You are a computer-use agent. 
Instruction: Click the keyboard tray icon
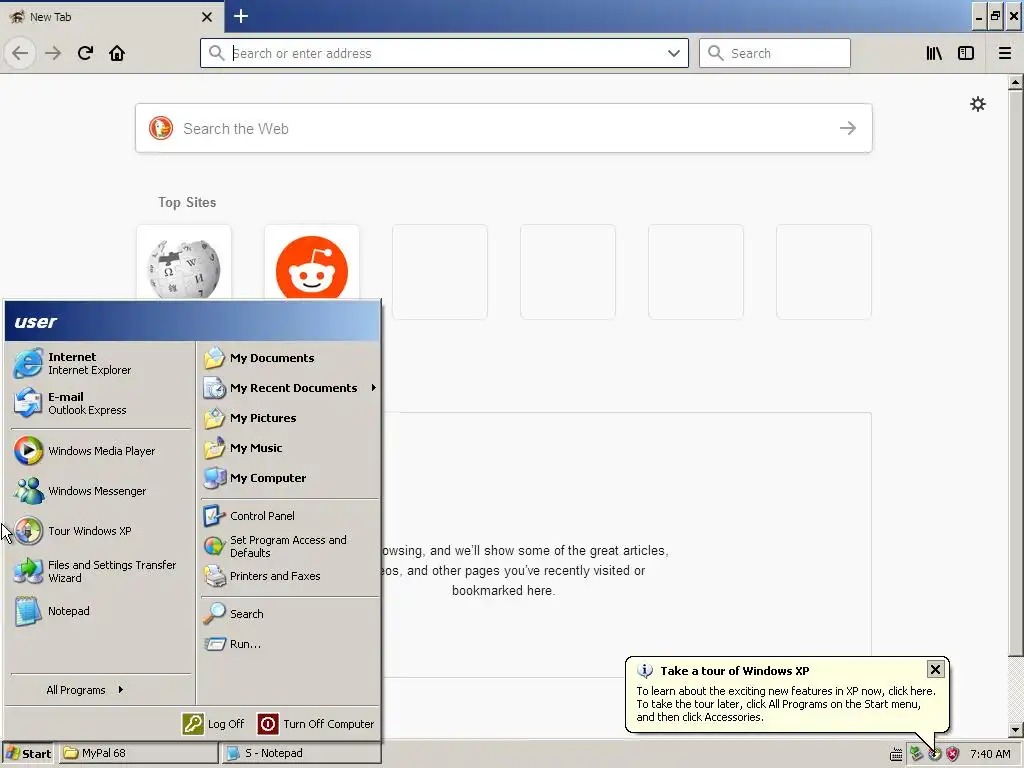896,755
